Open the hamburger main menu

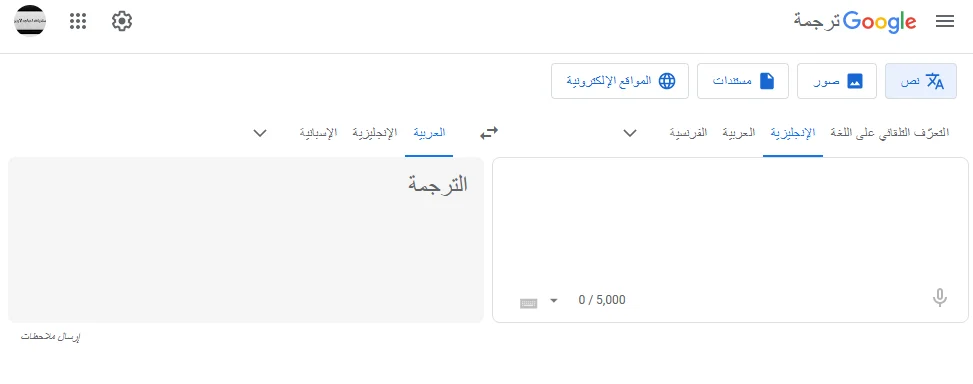(x=944, y=22)
